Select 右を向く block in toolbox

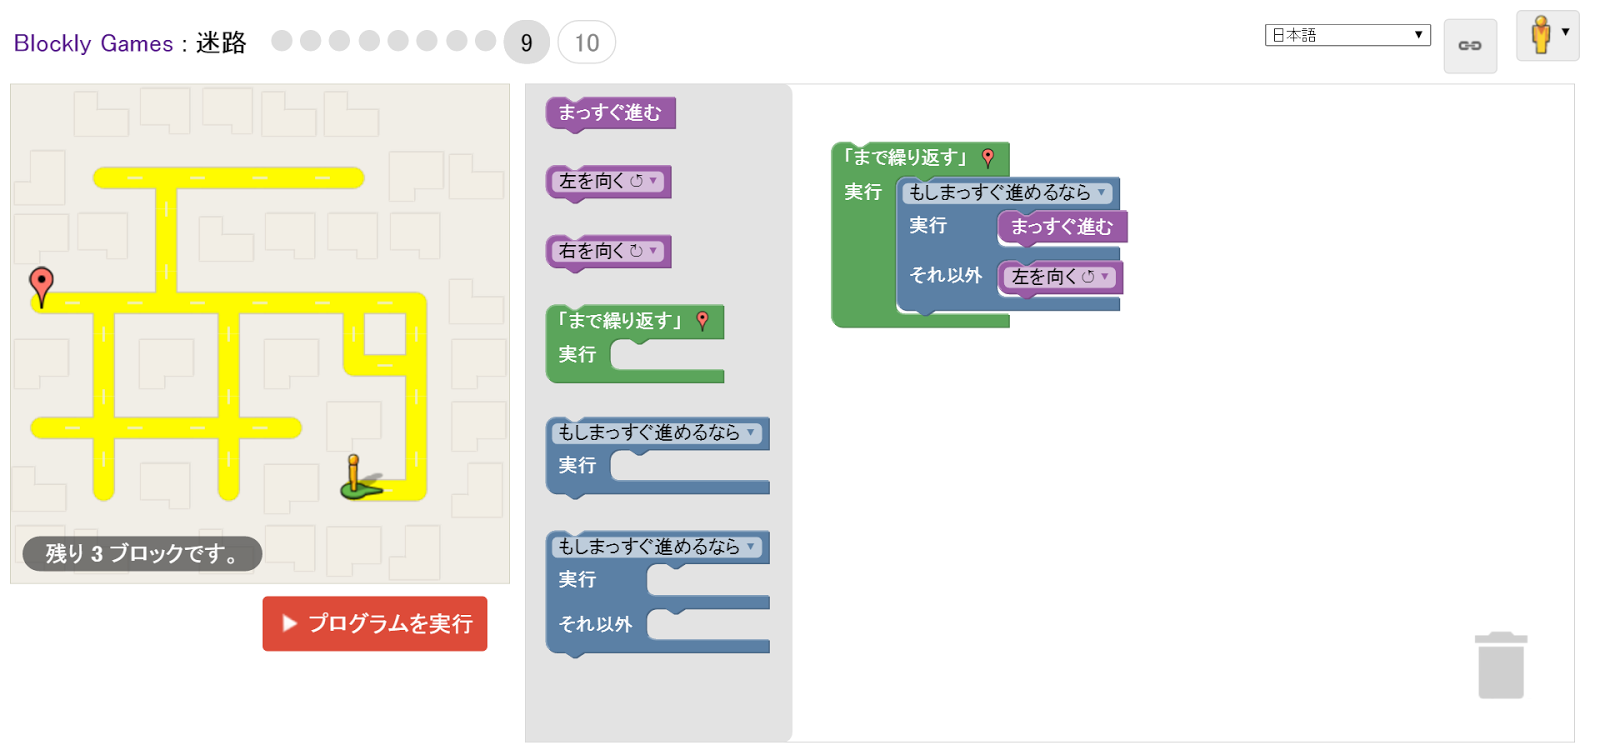(x=608, y=251)
